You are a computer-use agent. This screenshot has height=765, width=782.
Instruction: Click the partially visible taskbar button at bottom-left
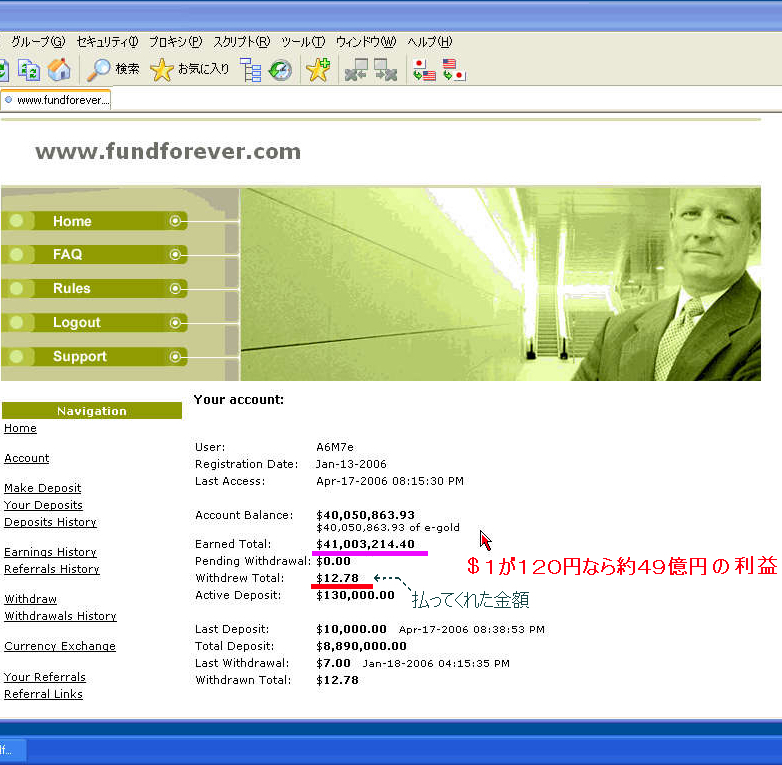coord(13,750)
